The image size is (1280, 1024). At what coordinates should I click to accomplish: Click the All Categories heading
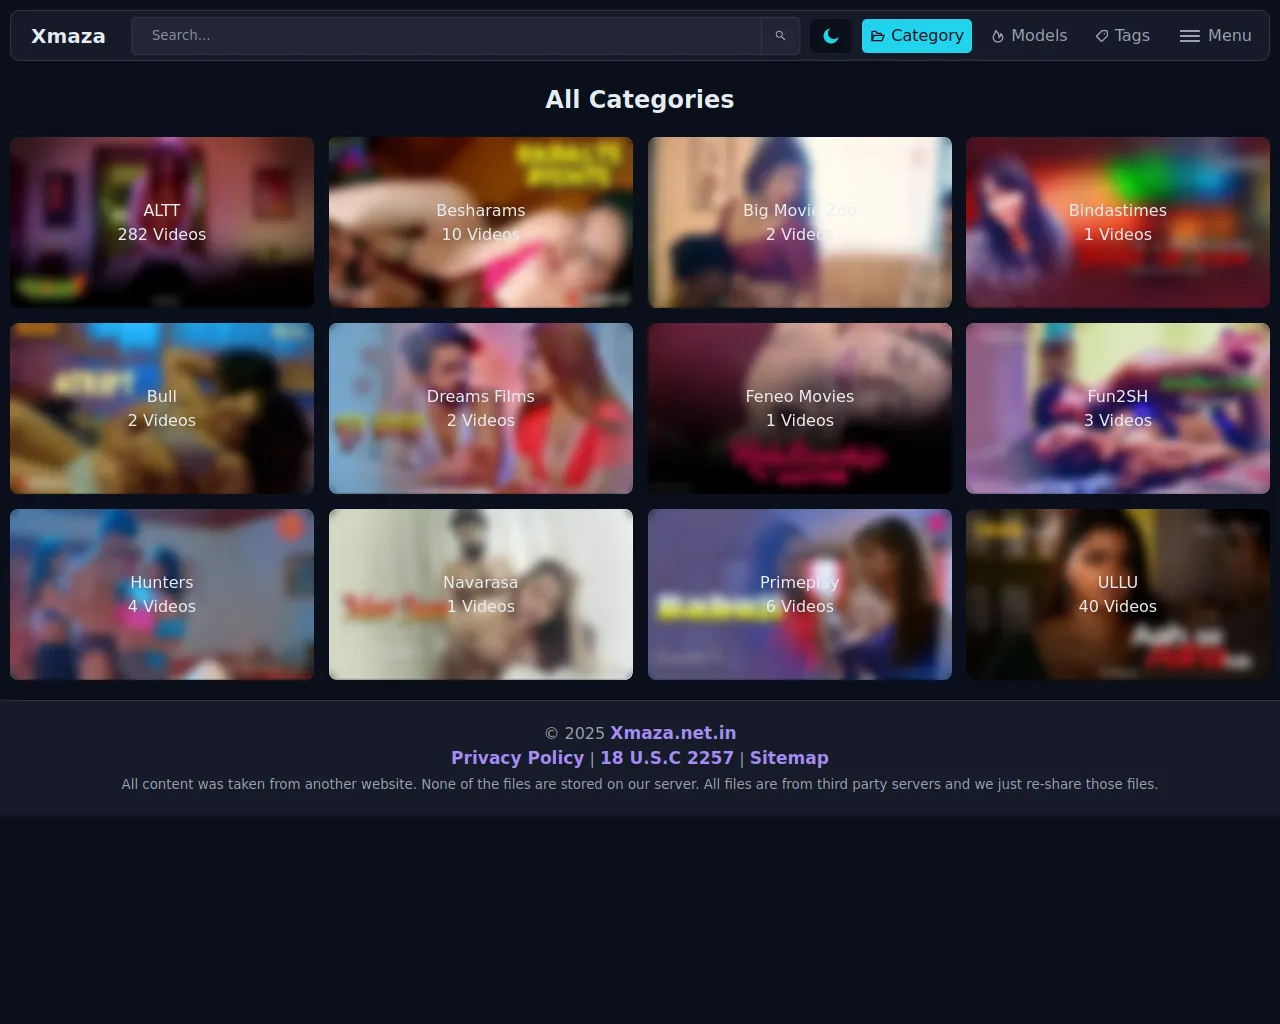click(x=640, y=99)
